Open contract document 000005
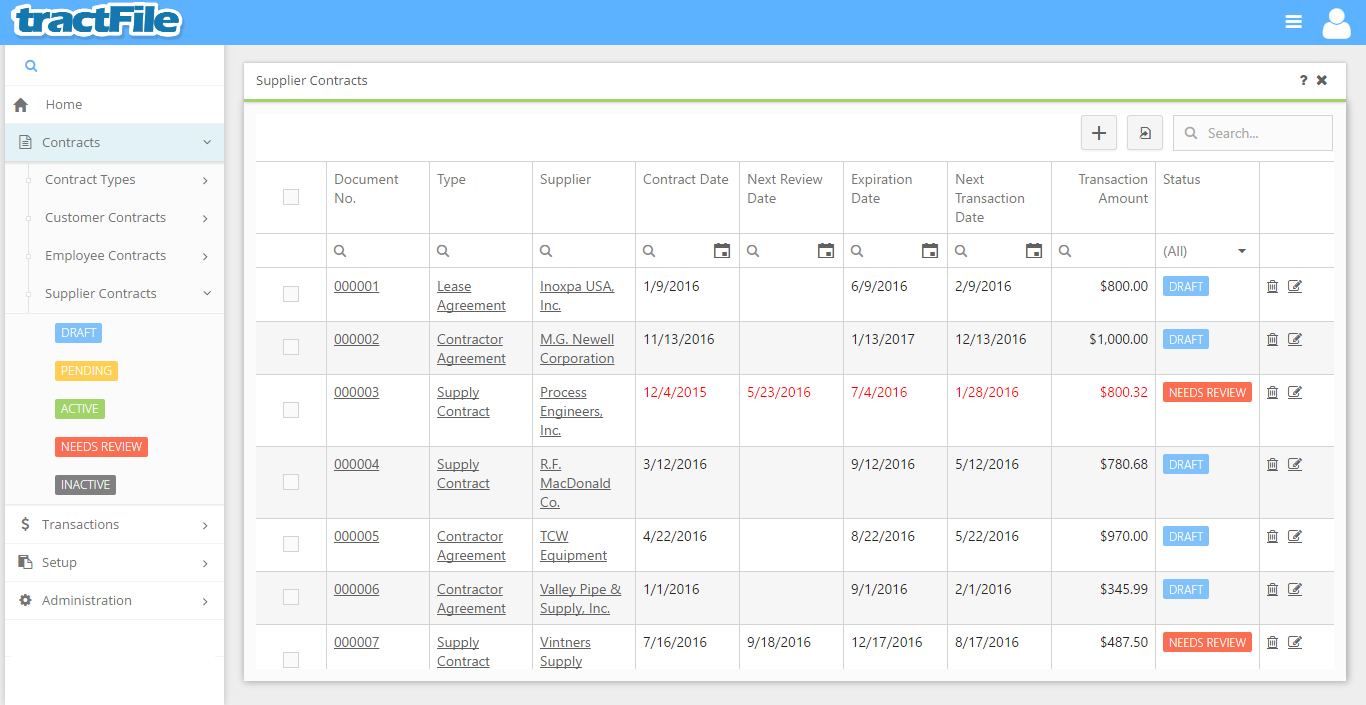1366x705 pixels. coord(356,536)
